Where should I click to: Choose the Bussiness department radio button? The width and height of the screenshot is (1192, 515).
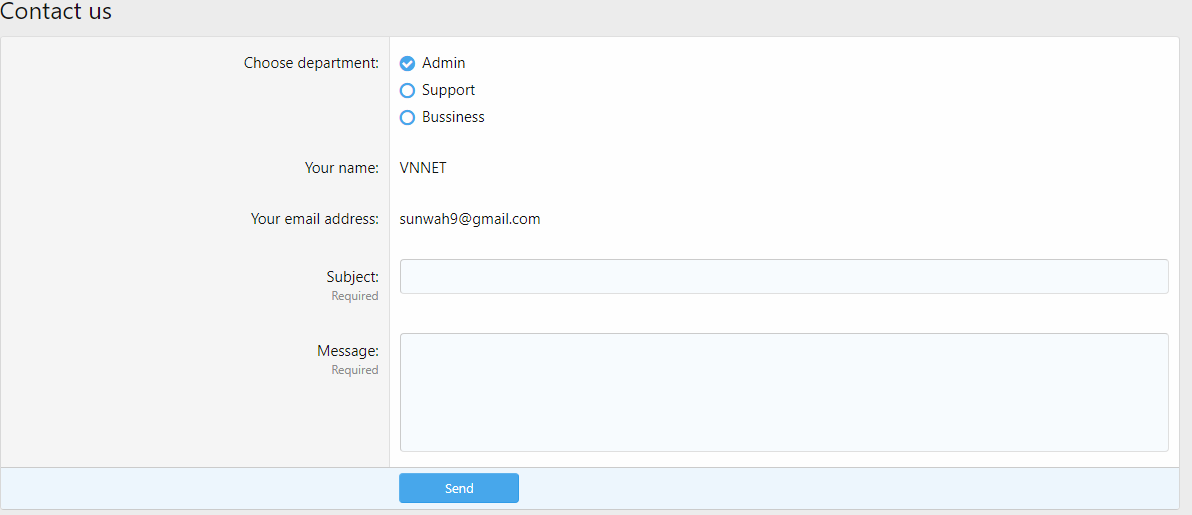[407, 118]
